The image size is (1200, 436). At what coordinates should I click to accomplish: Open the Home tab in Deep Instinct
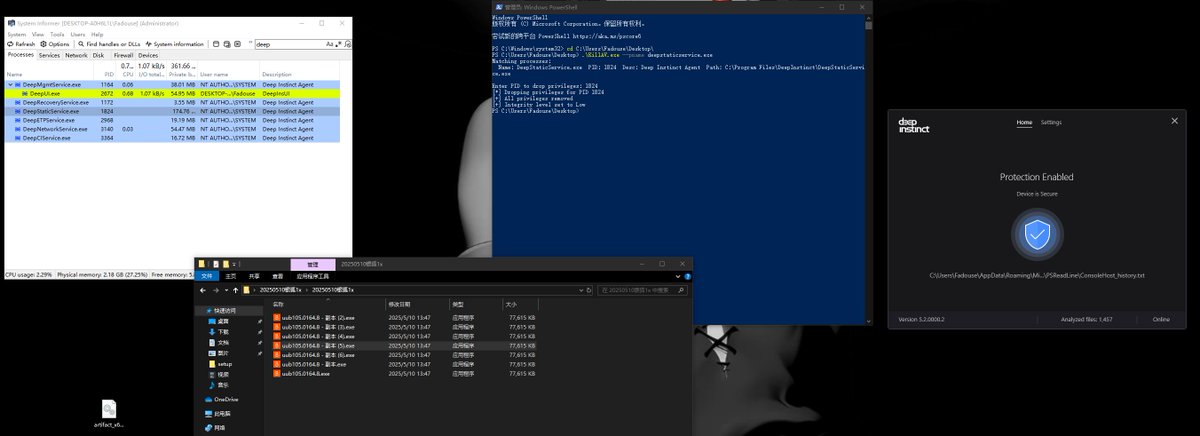[x=1024, y=122]
